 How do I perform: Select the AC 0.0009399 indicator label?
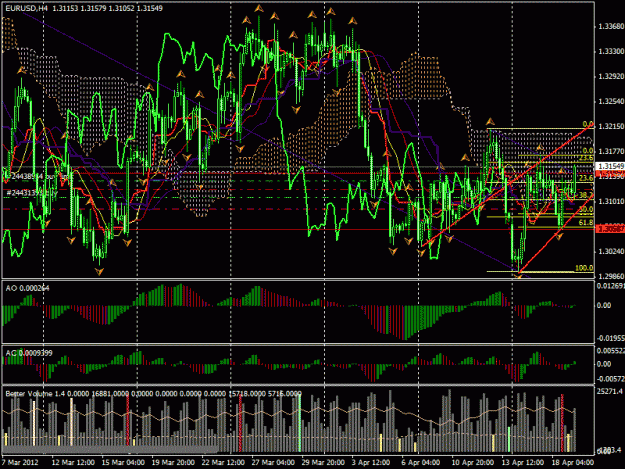pos(29,353)
